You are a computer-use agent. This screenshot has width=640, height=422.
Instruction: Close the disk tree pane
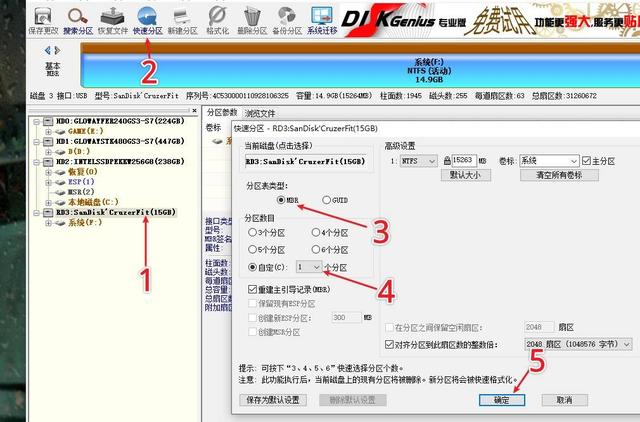click(195, 110)
